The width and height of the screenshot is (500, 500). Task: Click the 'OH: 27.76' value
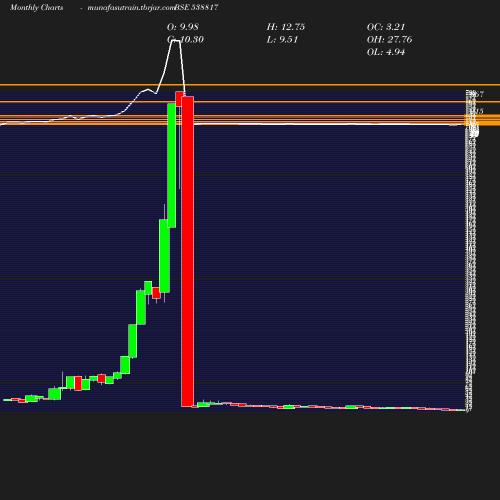tap(389, 39)
